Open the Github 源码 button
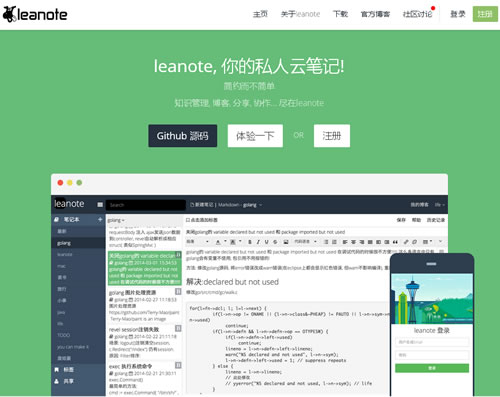 (182, 136)
